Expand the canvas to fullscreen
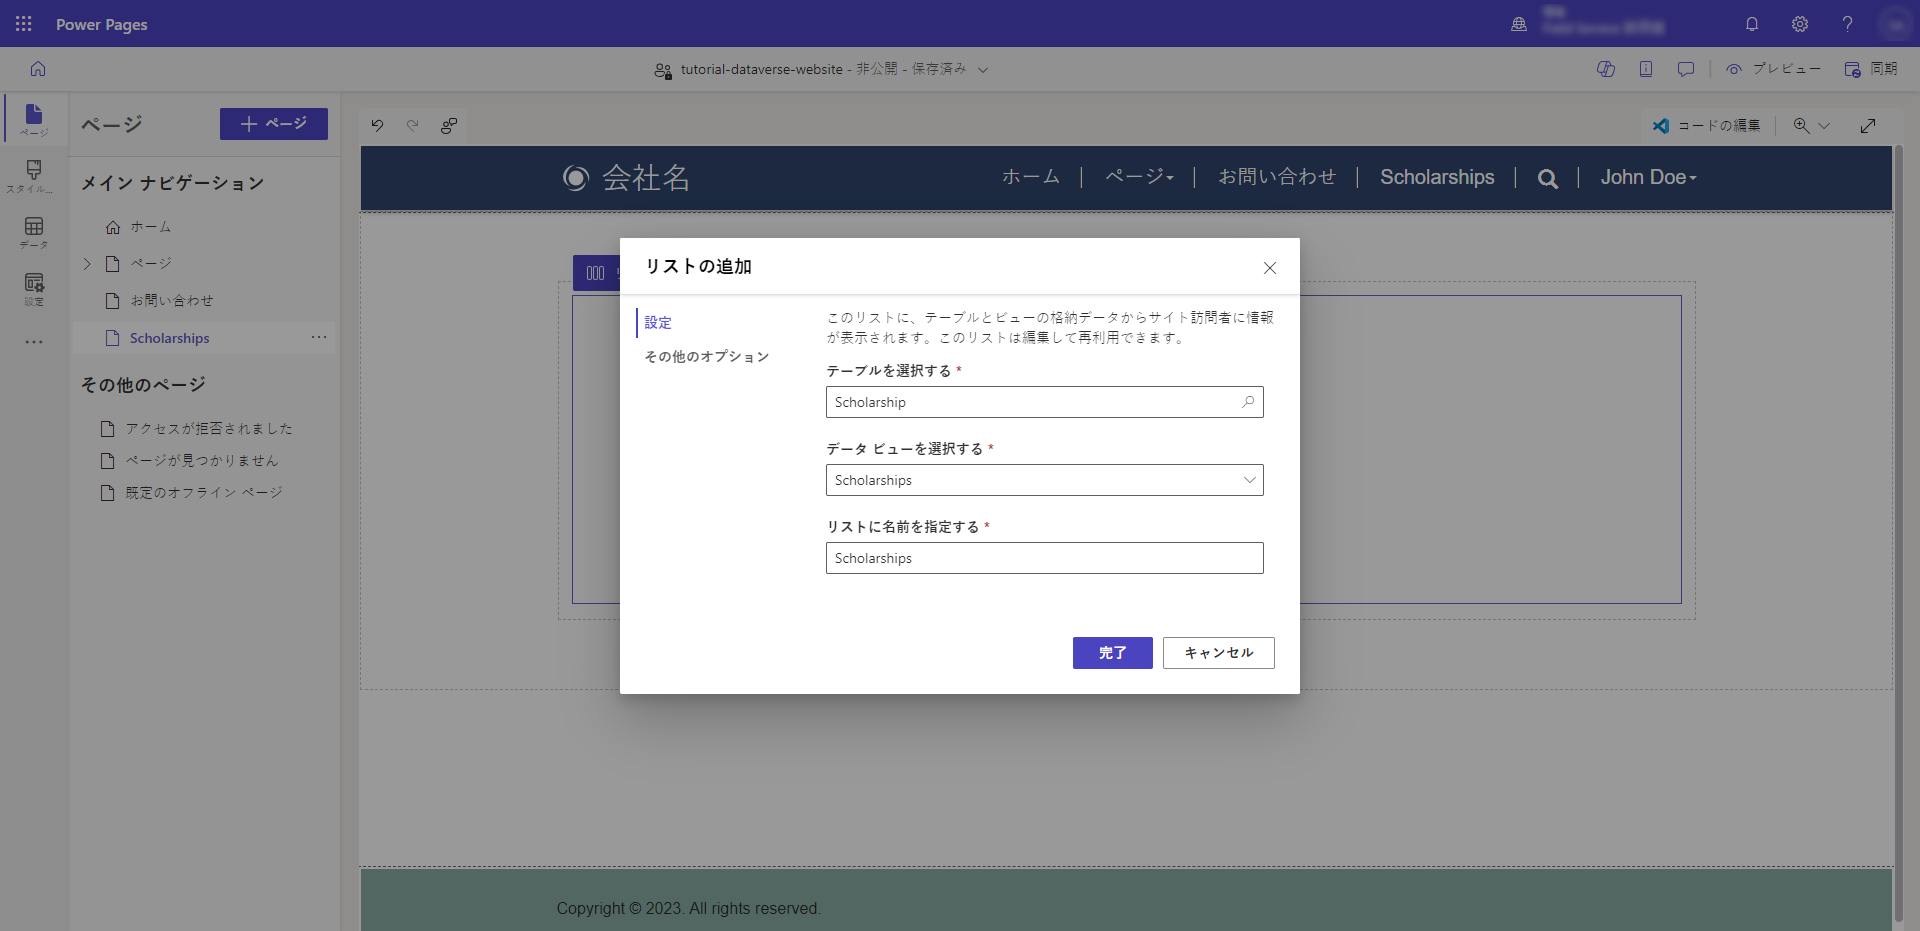Image resolution: width=1920 pixels, height=931 pixels. click(x=1869, y=125)
